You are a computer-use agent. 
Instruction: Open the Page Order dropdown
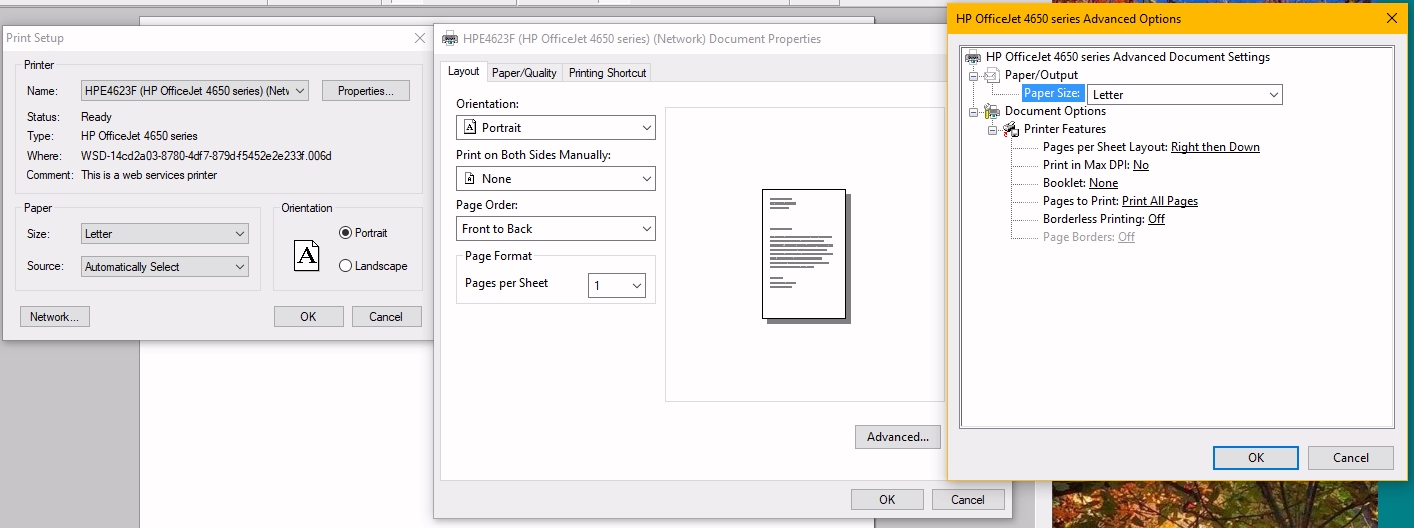(x=555, y=229)
